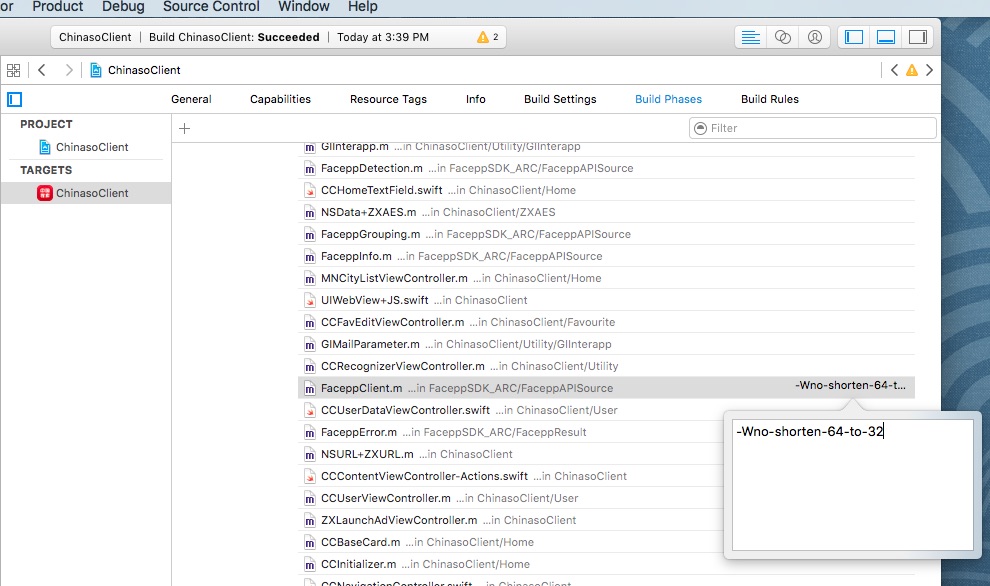Hide the project and targets list sidebar

[x=14, y=99]
